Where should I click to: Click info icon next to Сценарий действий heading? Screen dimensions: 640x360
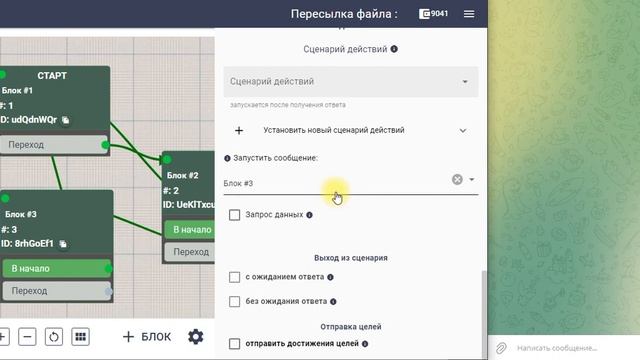(x=394, y=49)
